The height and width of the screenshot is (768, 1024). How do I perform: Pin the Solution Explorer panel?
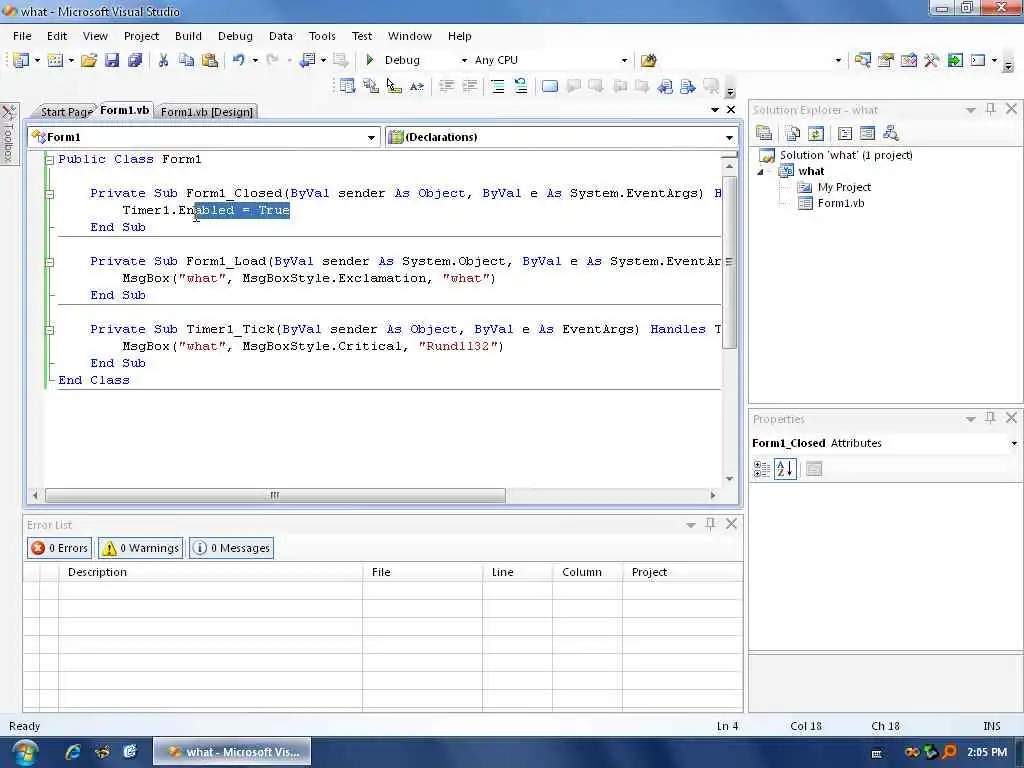point(991,109)
